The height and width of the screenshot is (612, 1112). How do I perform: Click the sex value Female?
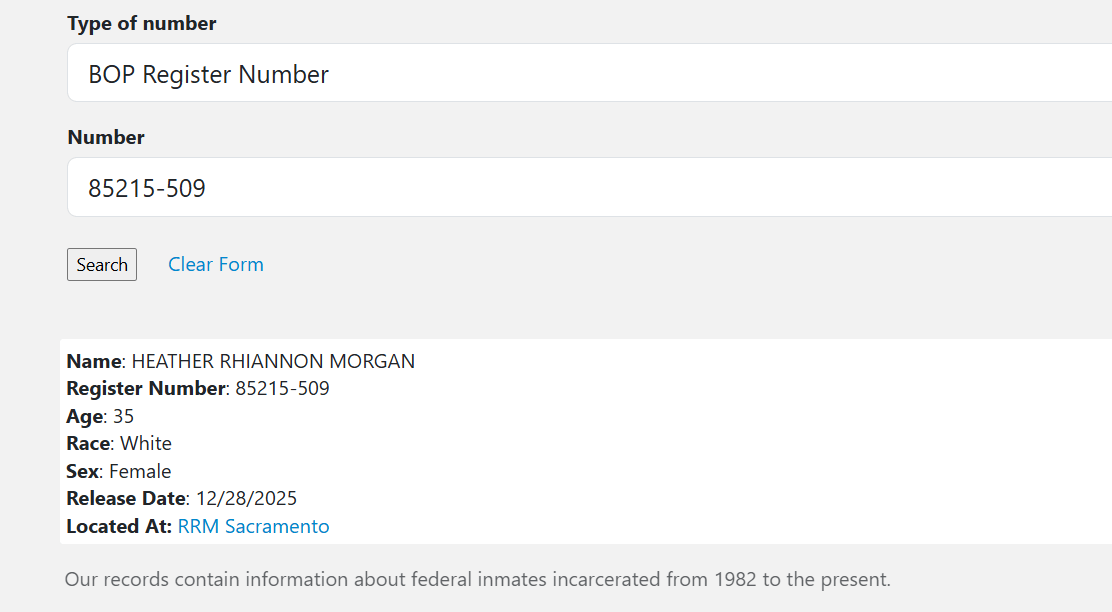click(140, 472)
